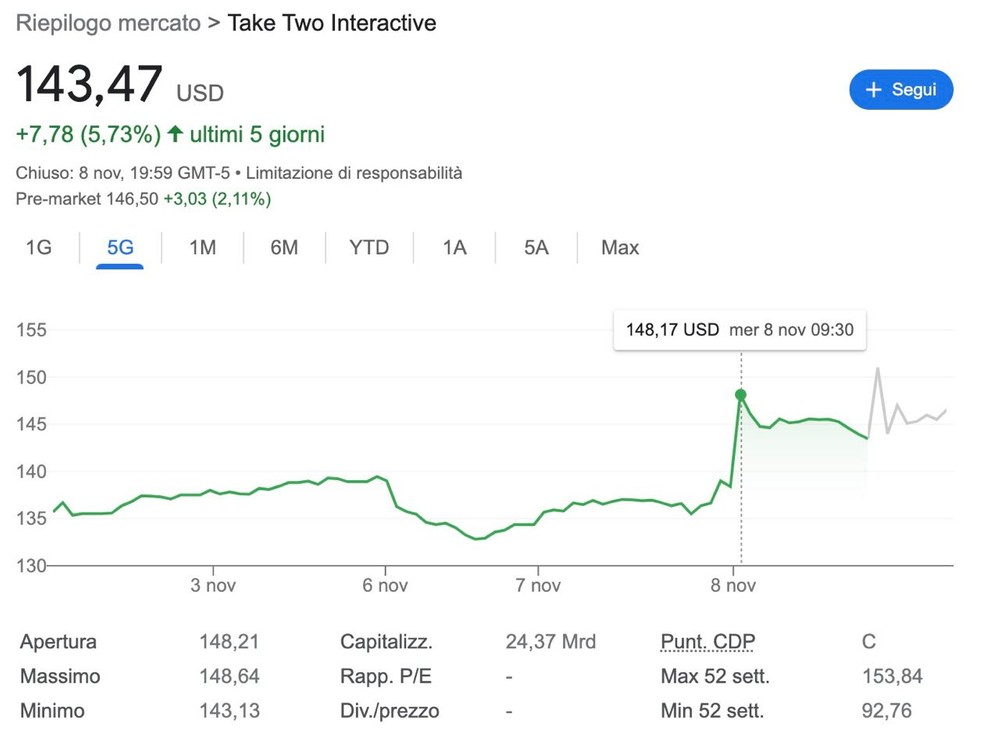Open the Max chart range
This screenshot has width=1000, height=744.
click(620, 248)
